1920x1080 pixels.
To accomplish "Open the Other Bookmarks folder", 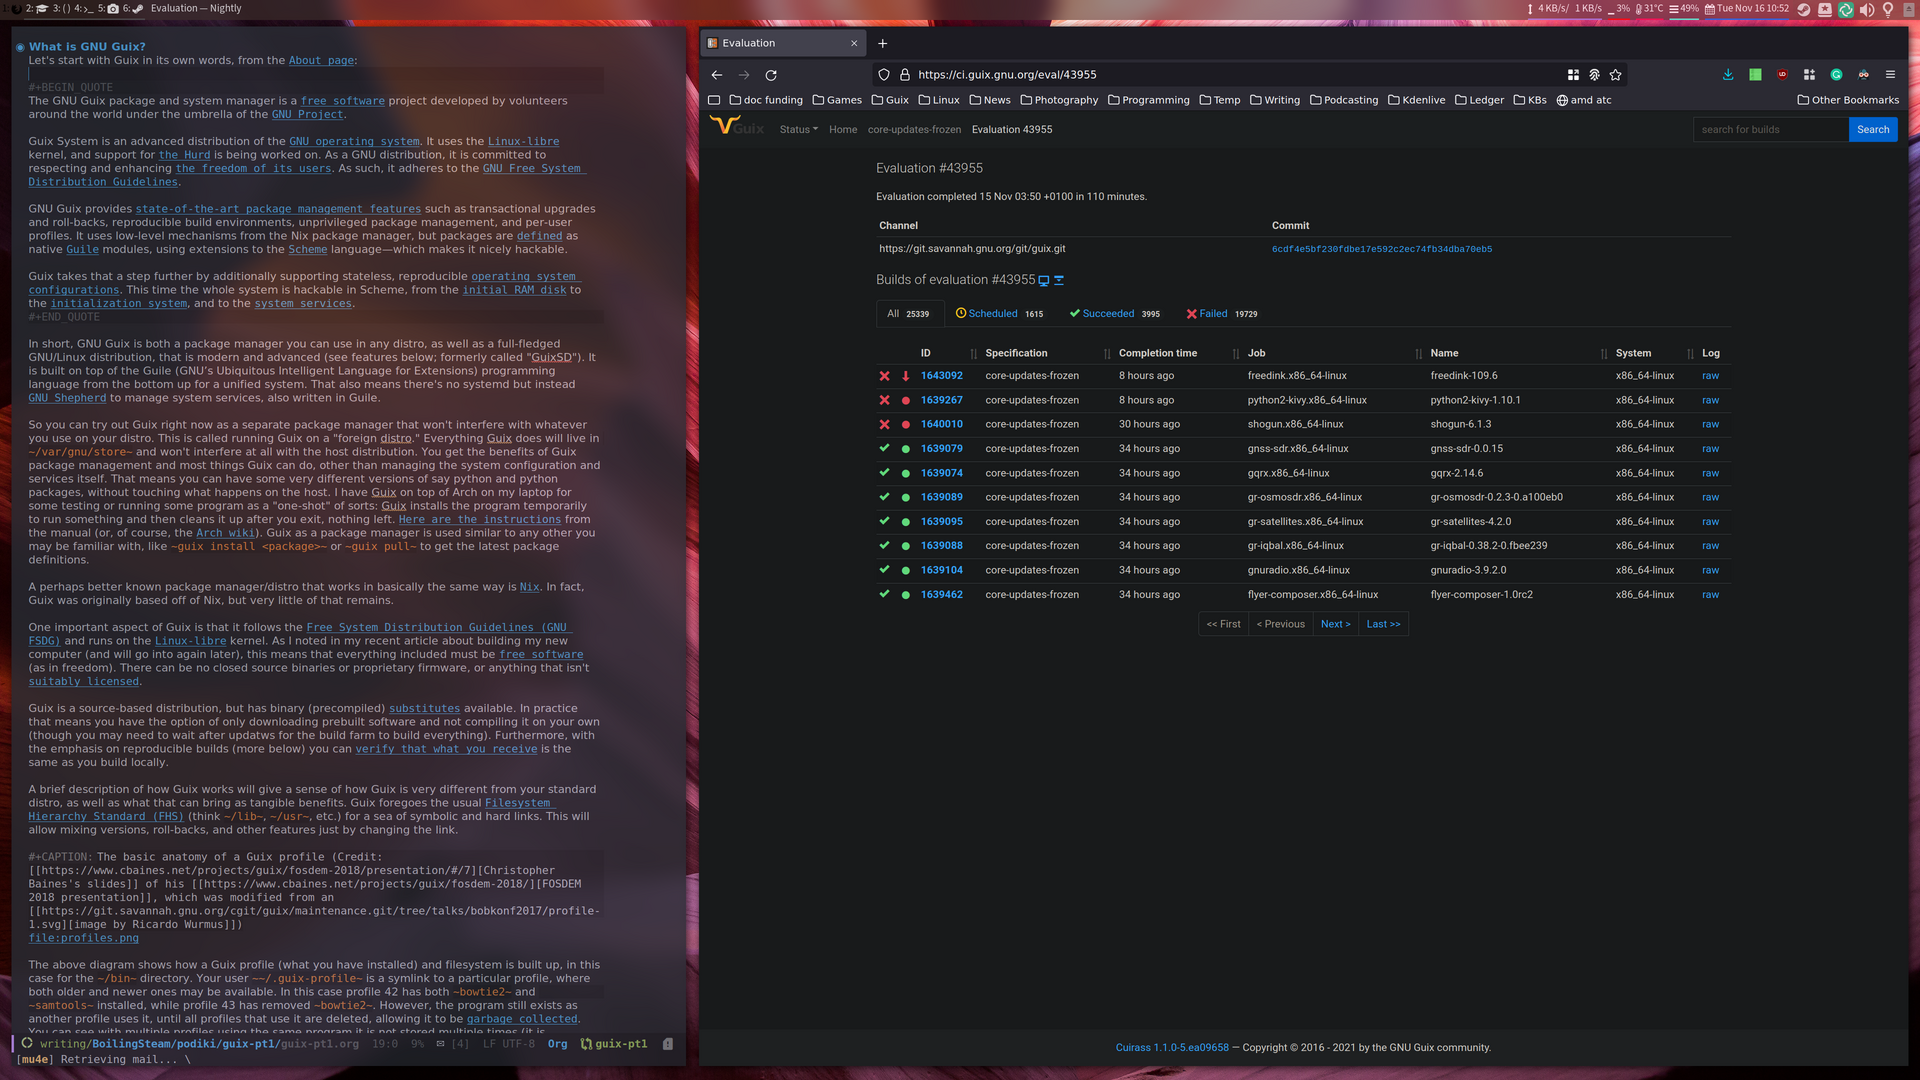I will tap(1848, 100).
